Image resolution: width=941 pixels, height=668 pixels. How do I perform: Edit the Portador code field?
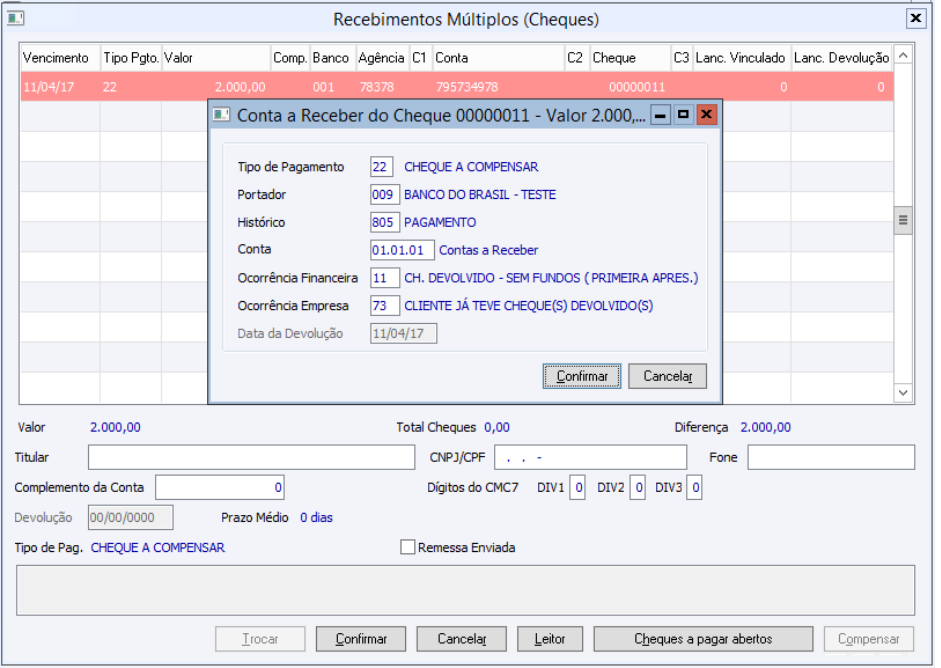pos(385,194)
